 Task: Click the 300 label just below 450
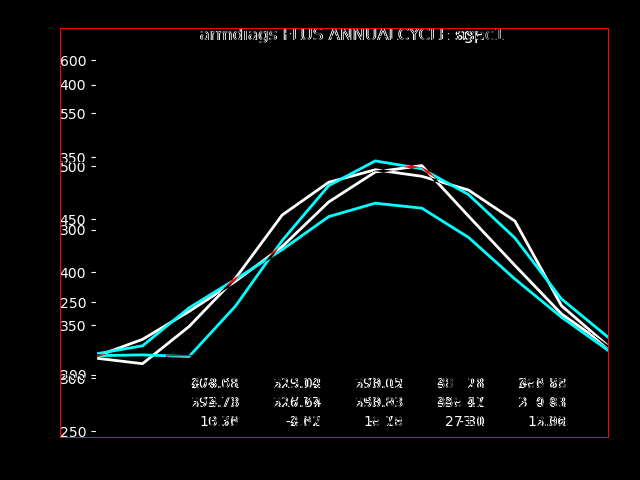73,231
